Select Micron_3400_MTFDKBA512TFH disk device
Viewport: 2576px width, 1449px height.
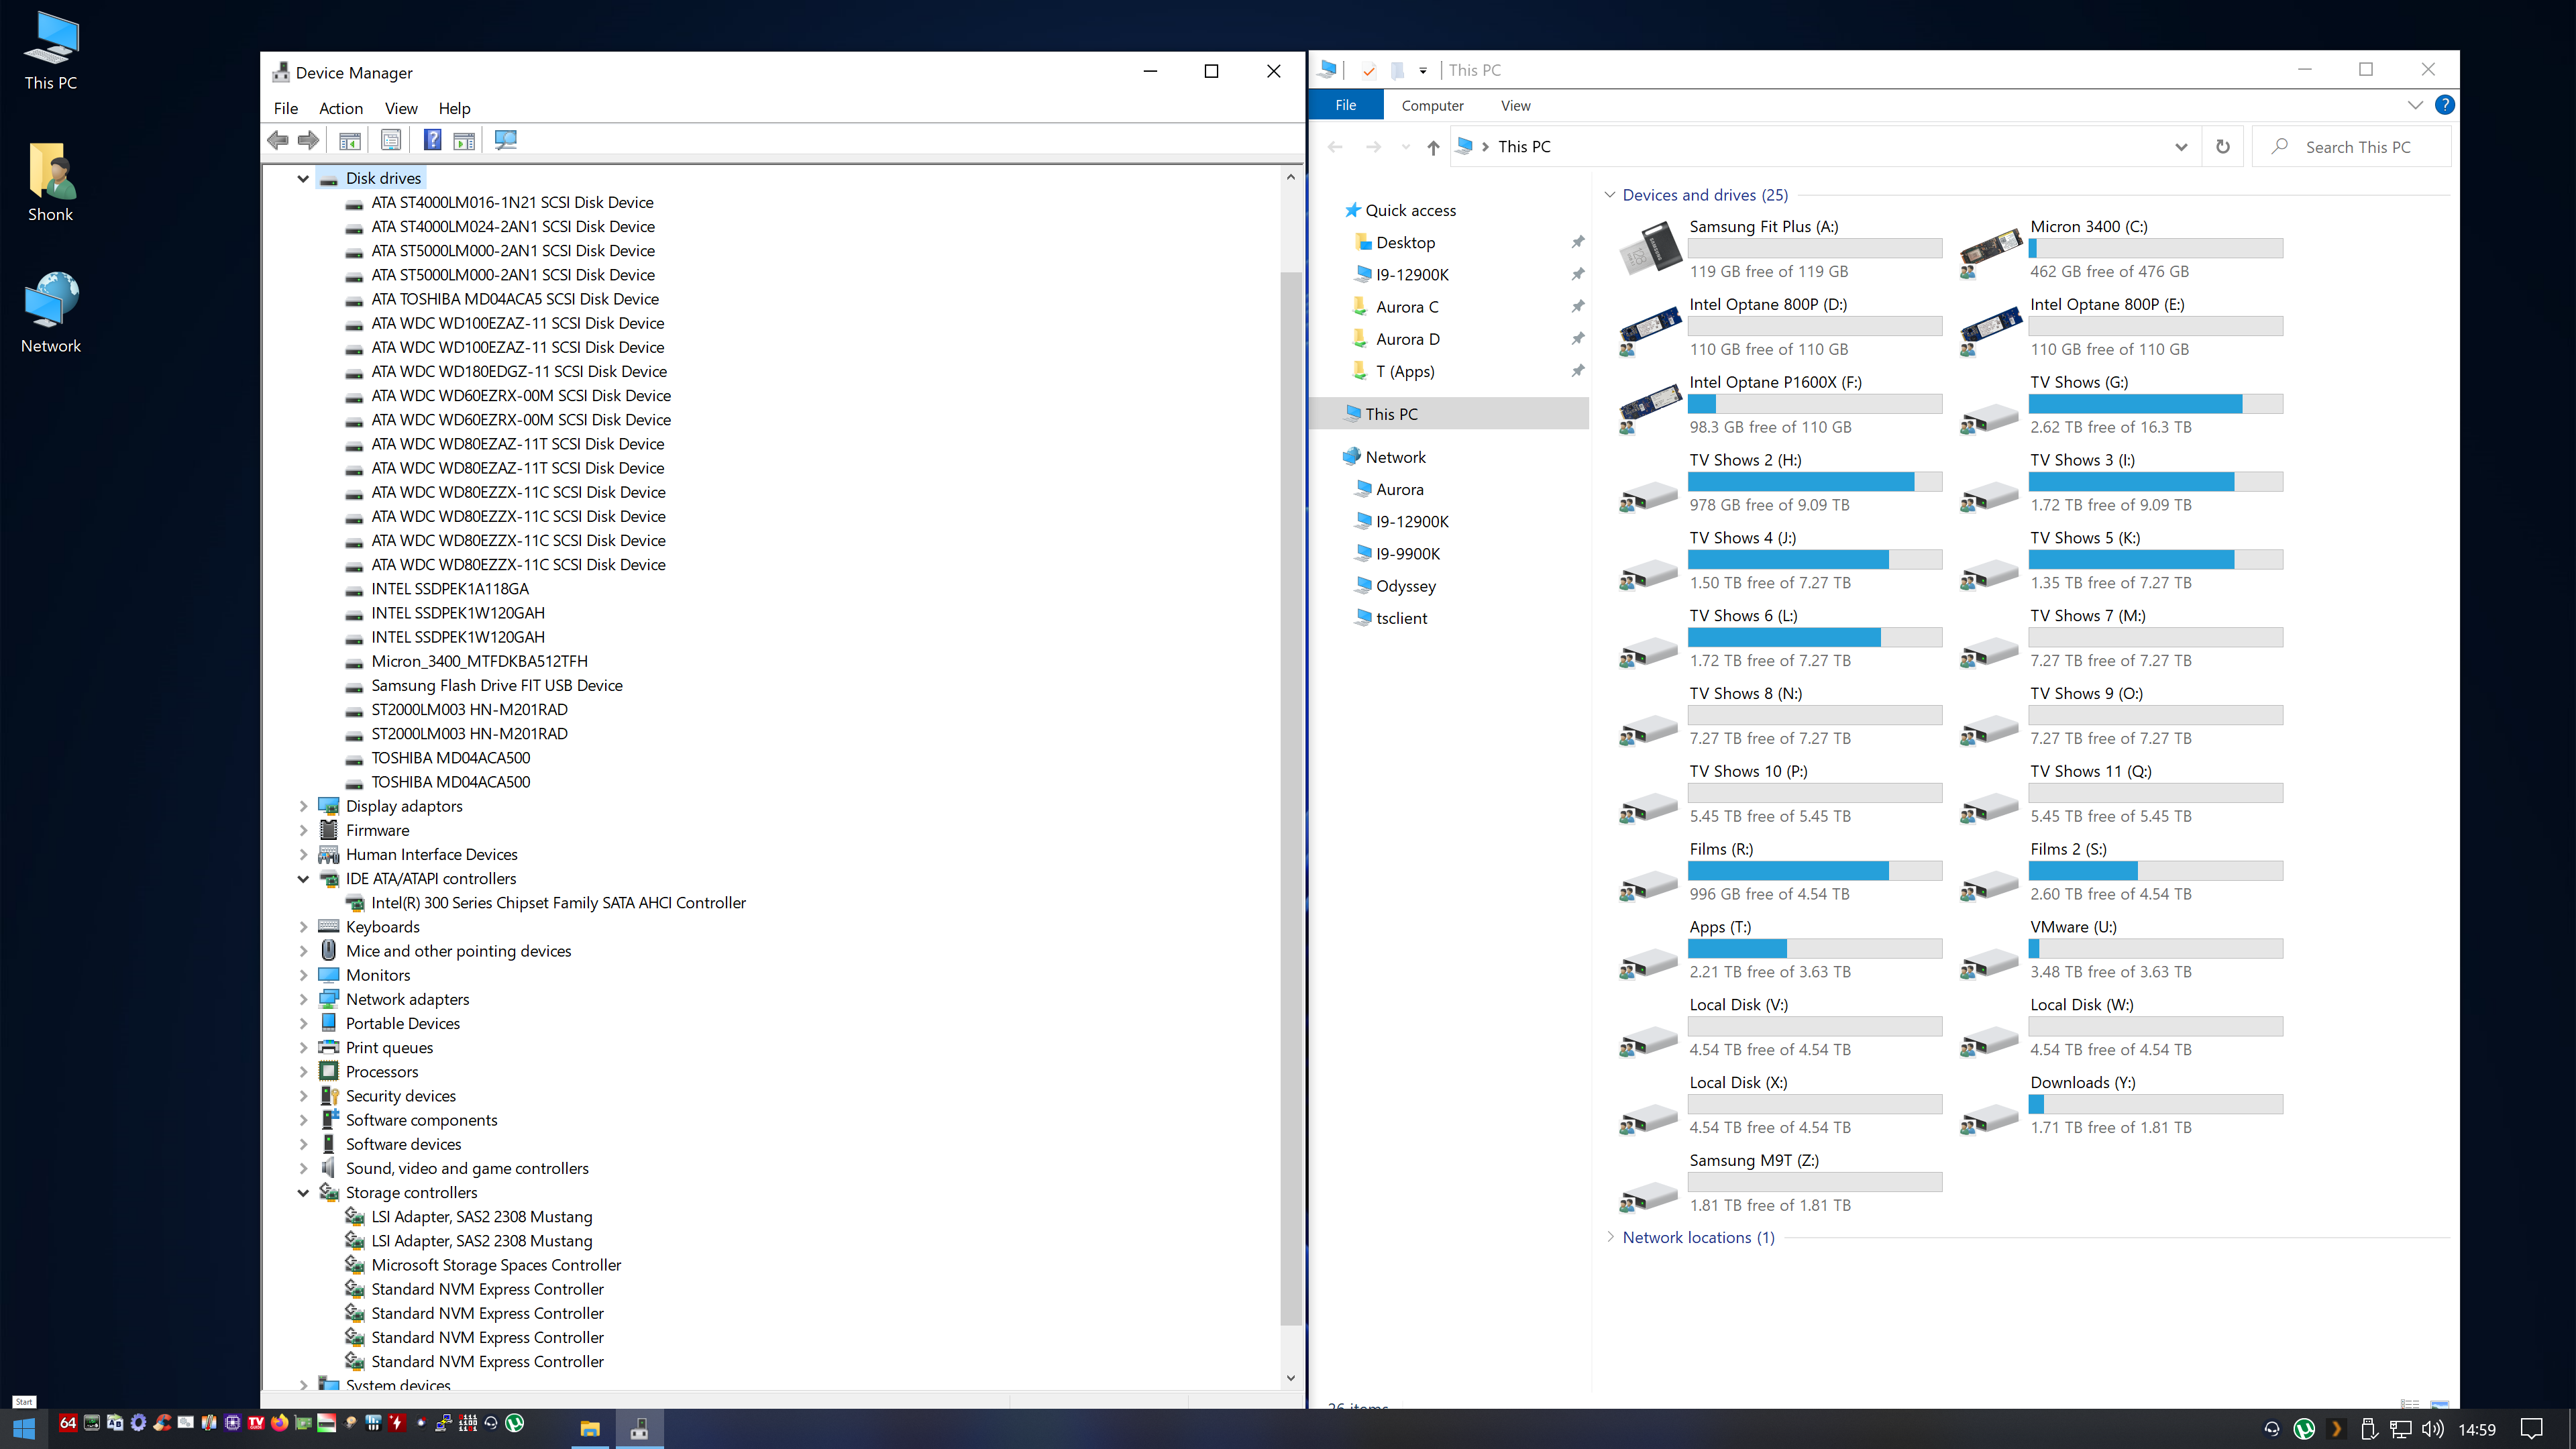coord(479,661)
